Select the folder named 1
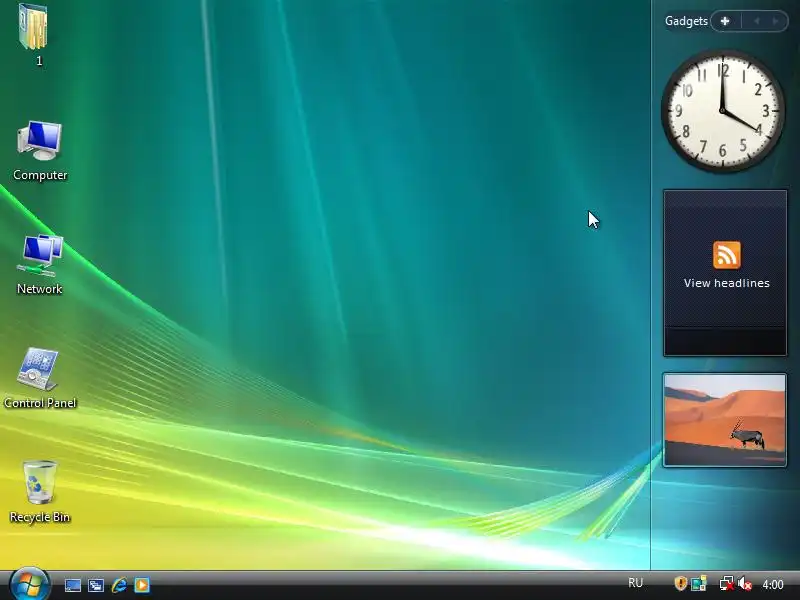Viewport: 800px width, 600px height. click(x=34, y=35)
